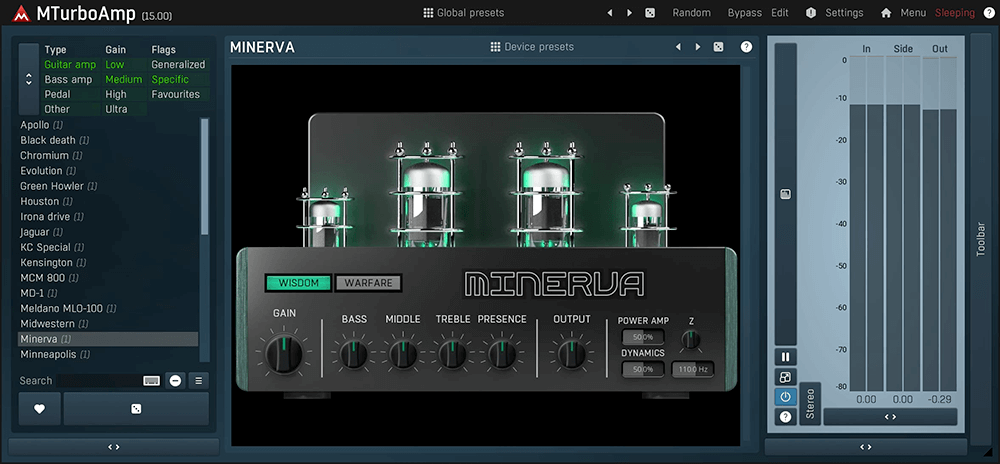
Task: Click the Sleeping status label
Action: tap(955, 13)
